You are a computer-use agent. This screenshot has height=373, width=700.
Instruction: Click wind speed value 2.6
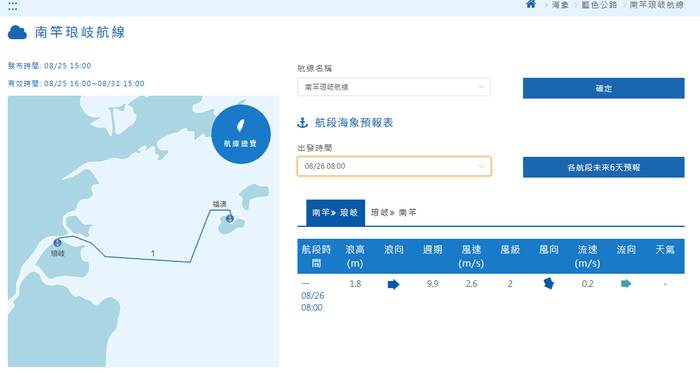tap(471, 284)
